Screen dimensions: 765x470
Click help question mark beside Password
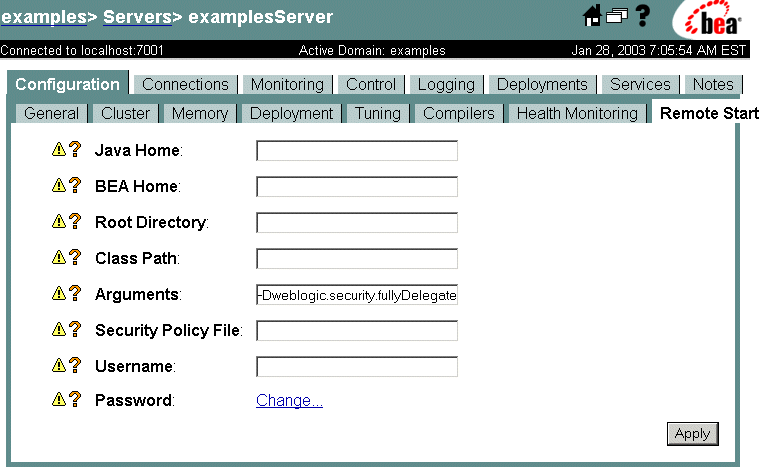[x=75, y=399]
